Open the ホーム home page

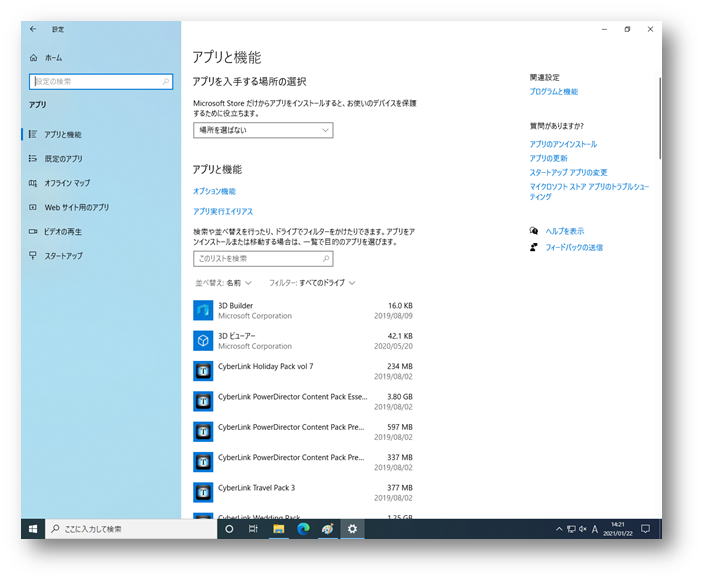(x=46, y=58)
